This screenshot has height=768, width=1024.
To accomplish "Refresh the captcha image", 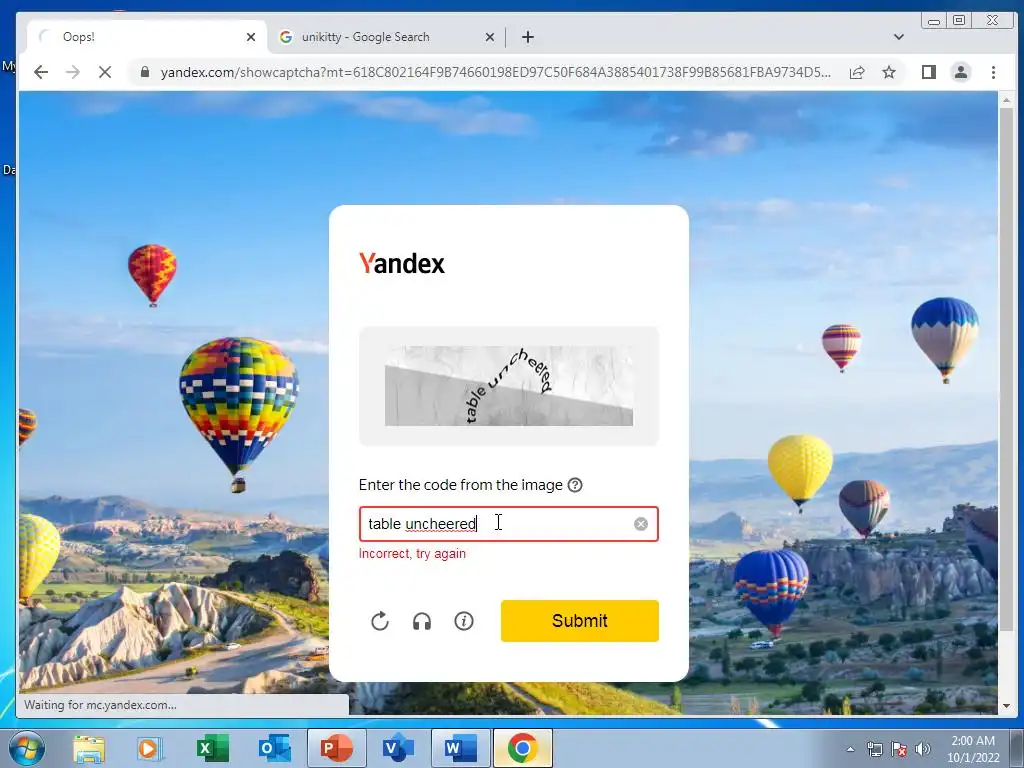I will tap(379, 621).
